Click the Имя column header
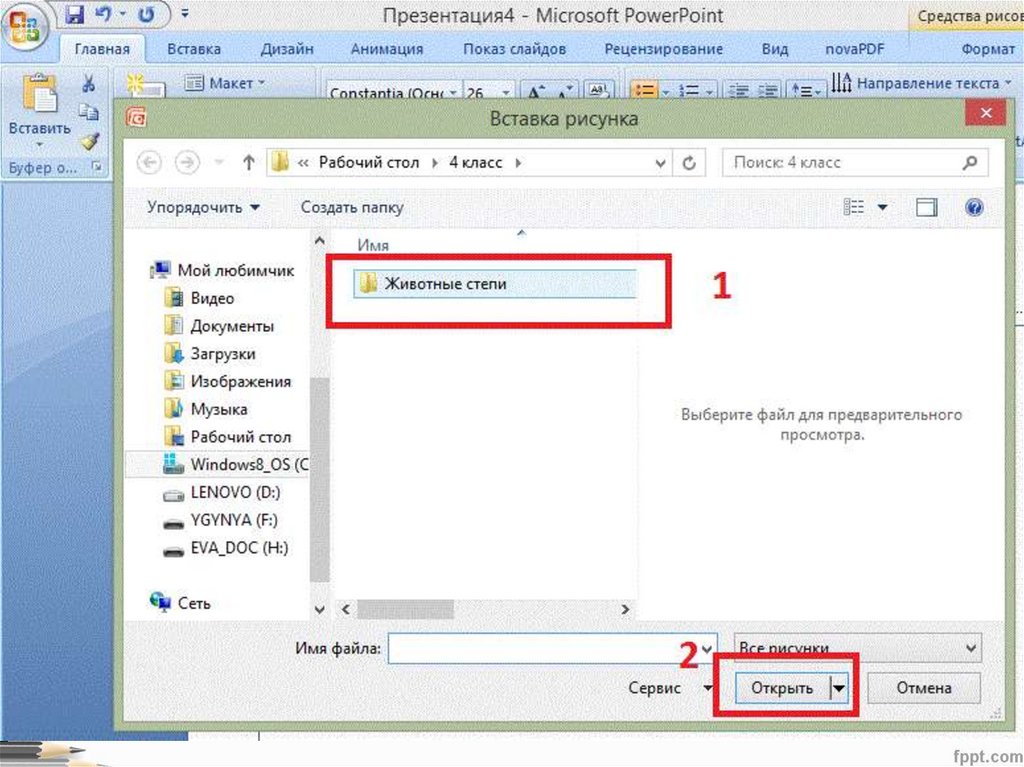Viewport: 1024px width, 767px height. [373, 245]
